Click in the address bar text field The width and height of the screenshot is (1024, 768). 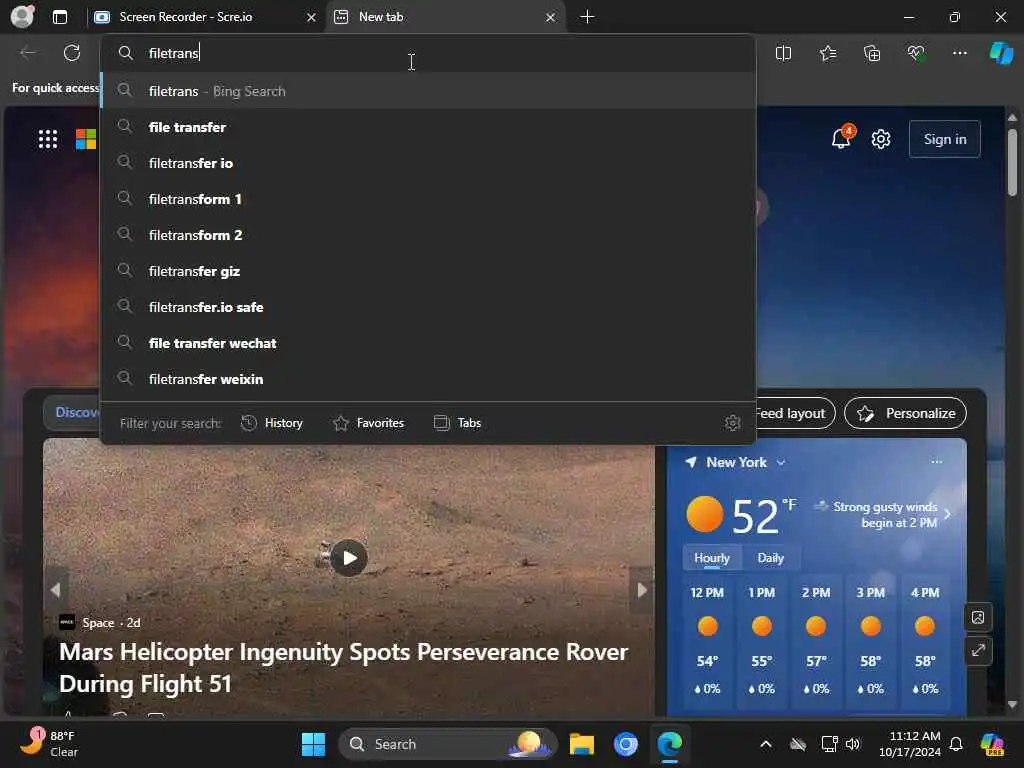coord(428,53)
